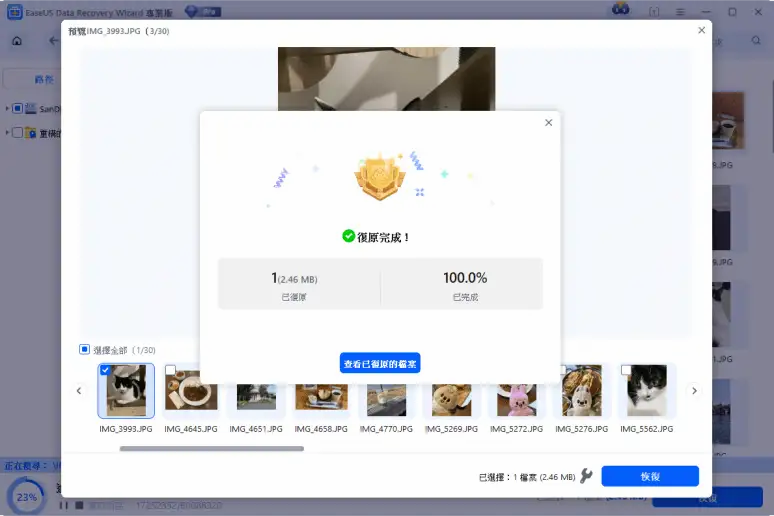774x516 pixels.
Task: Click the thumbnail strip horizontal scrollbar
Action: pos(211,448)
